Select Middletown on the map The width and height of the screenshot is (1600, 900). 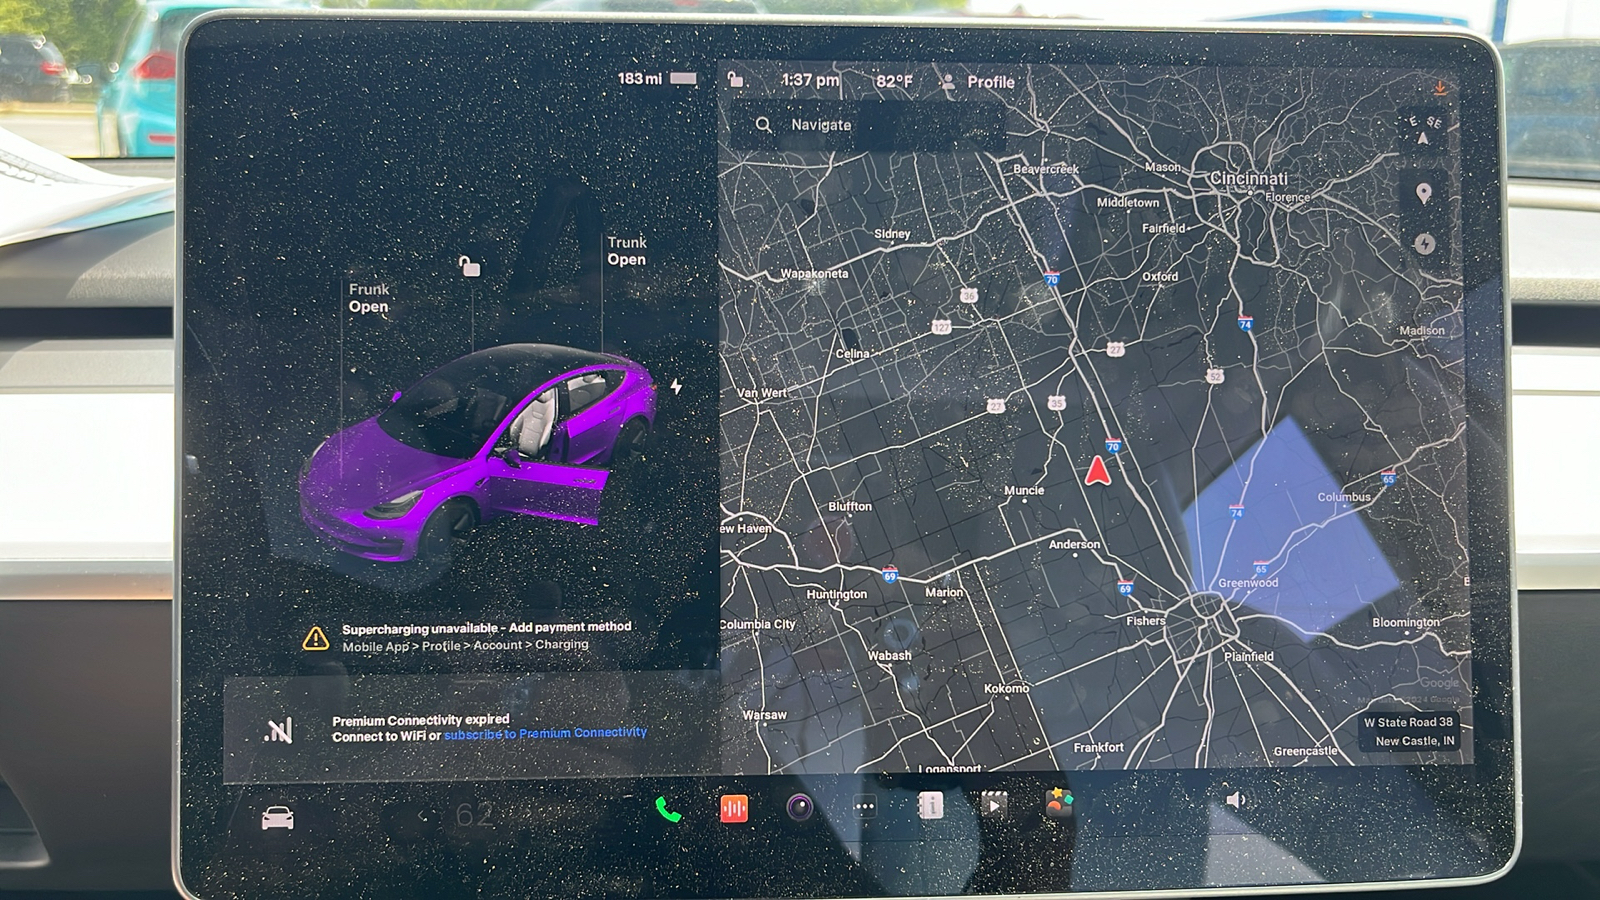pos(1128,202)
